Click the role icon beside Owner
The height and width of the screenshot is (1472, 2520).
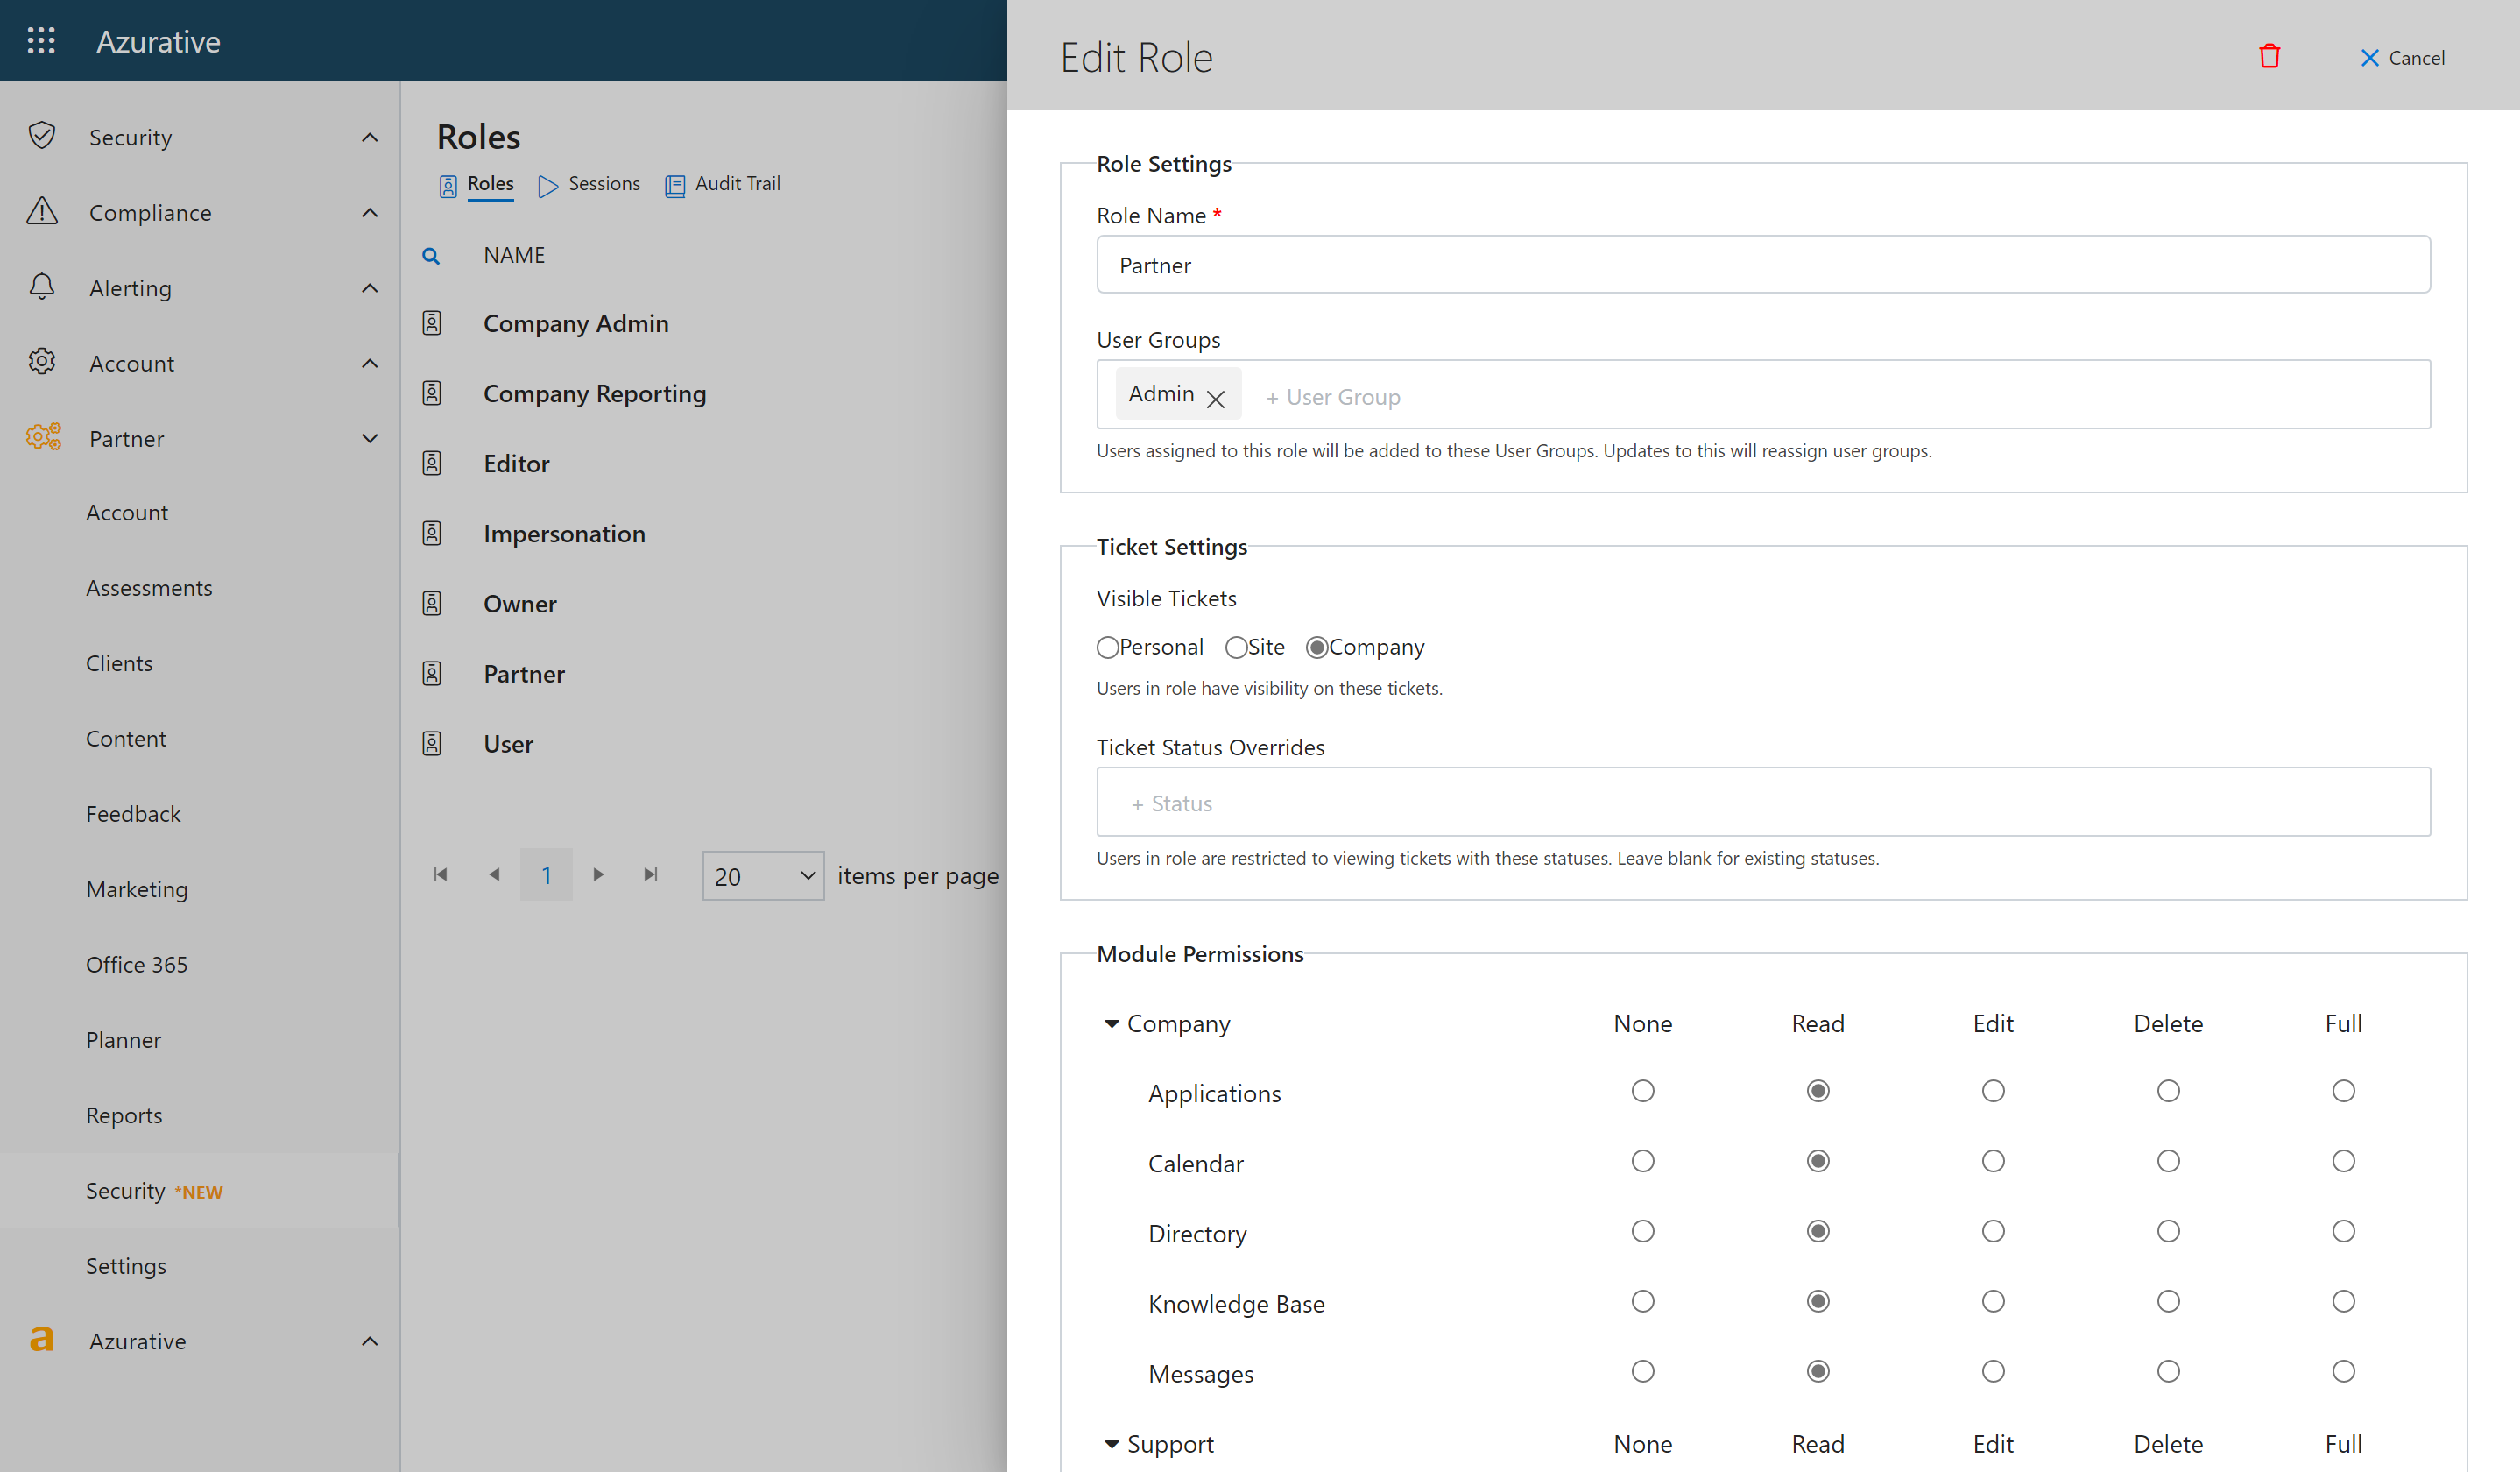(432, 603)
